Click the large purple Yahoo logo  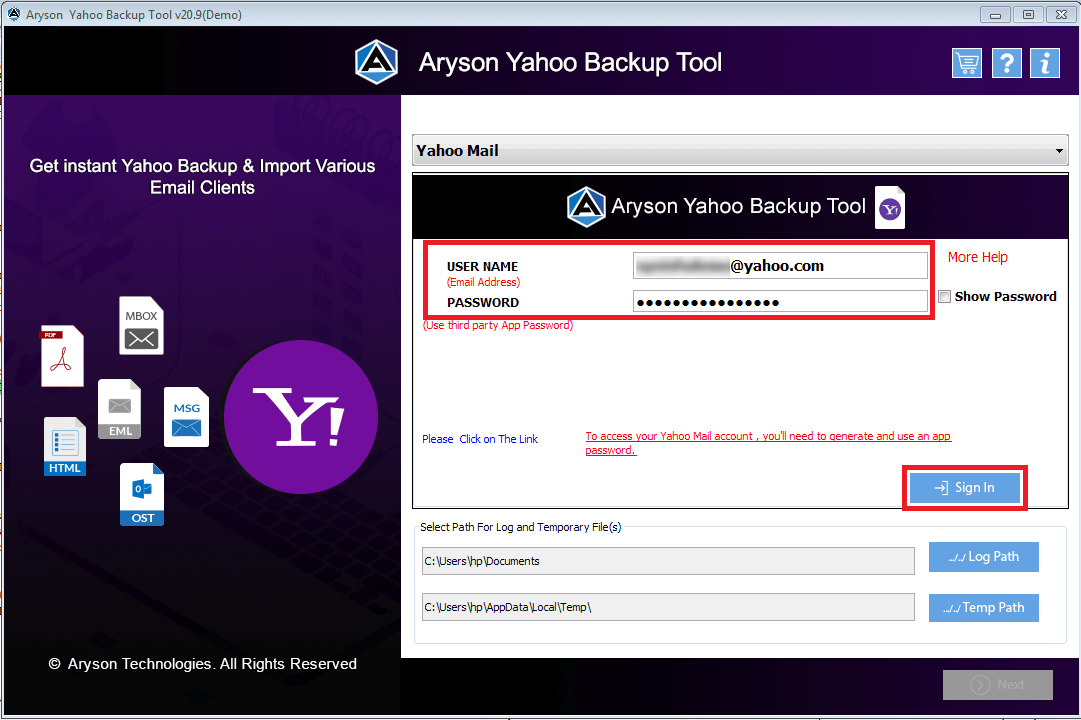301,417
